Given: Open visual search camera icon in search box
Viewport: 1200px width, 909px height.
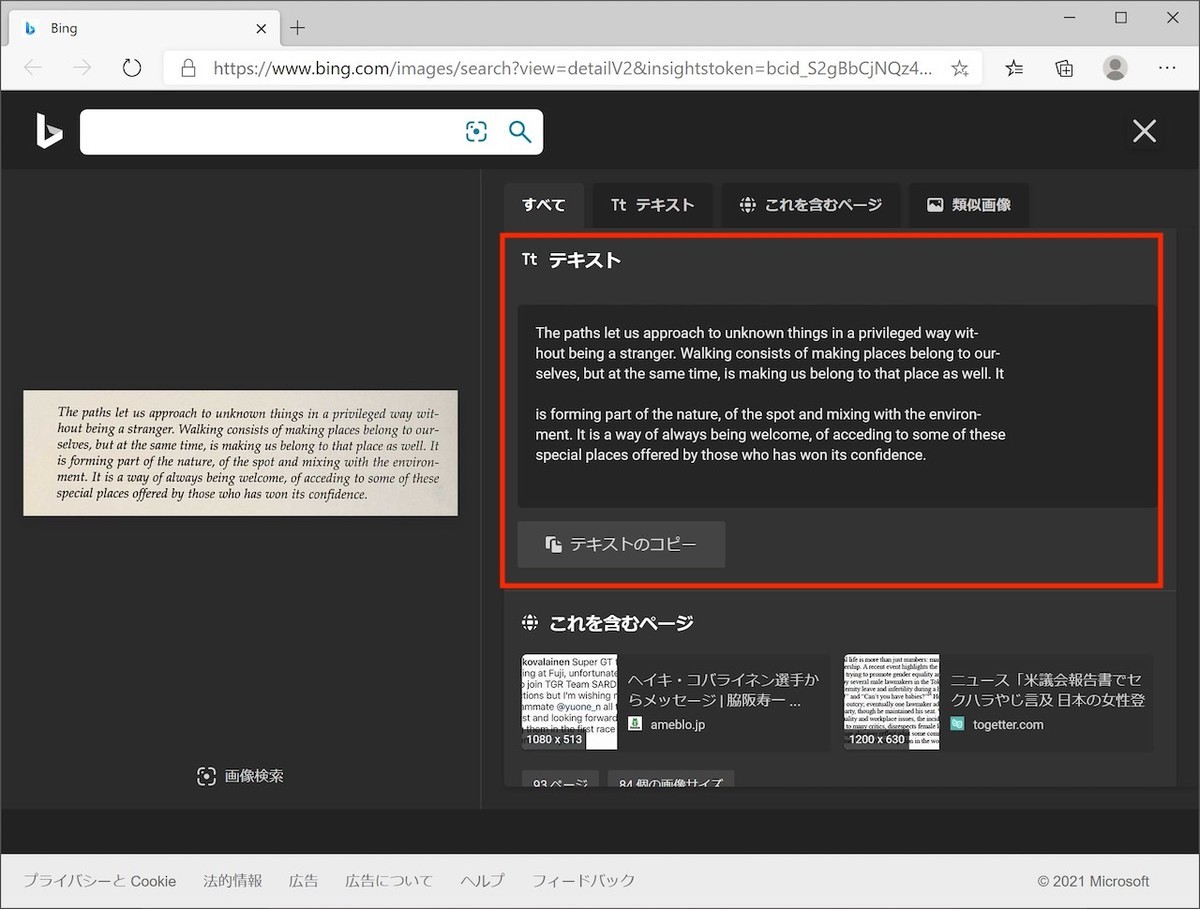Looking at the screenshot, I should (x=477, y=132).
